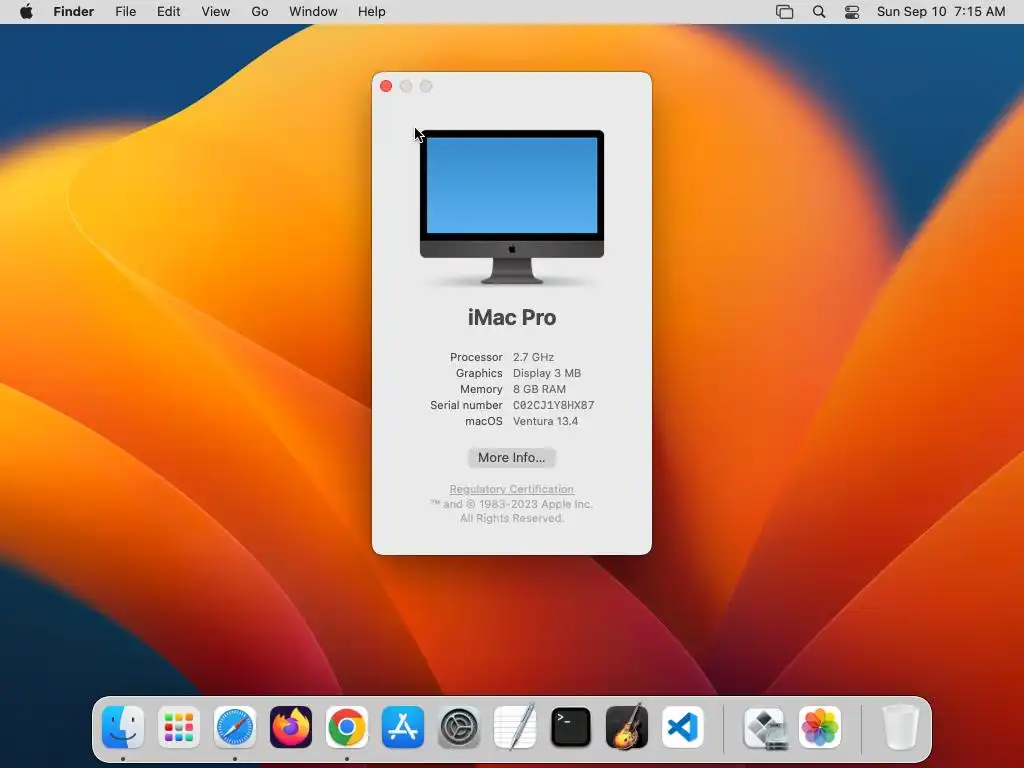Click the date and time in the menu bar
This screenshot has width=1024, height=768.
[941, 12]
